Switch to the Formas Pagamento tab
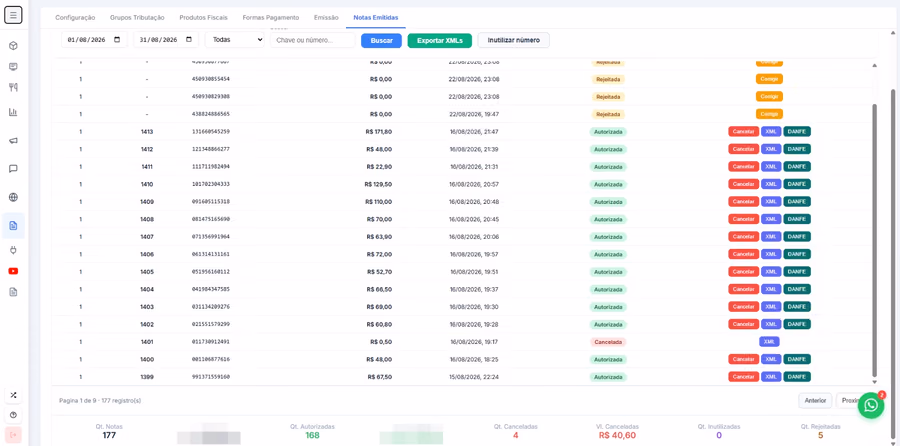 coord(271,18)
